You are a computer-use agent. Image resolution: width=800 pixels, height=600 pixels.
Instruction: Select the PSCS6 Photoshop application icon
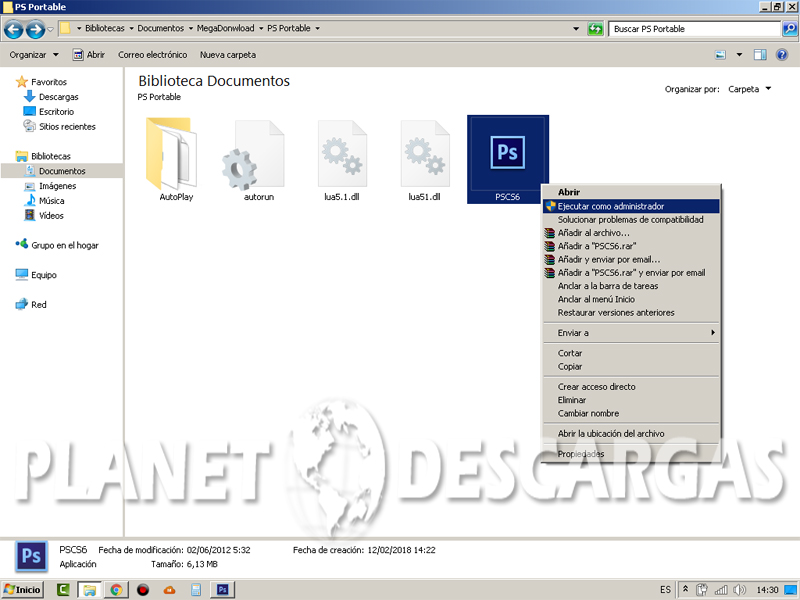click(x=508, y=159)
